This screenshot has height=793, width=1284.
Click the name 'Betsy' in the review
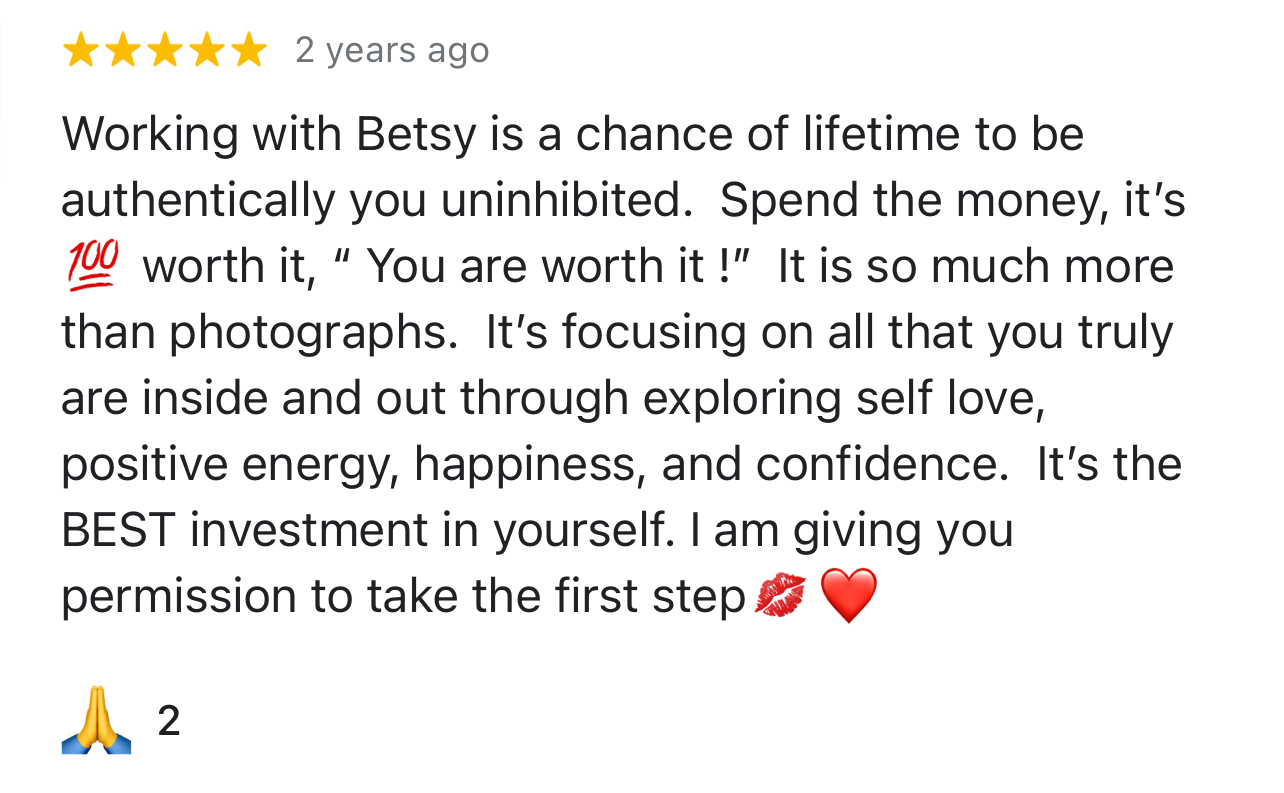pyautogui.click(x=418, y=135)
